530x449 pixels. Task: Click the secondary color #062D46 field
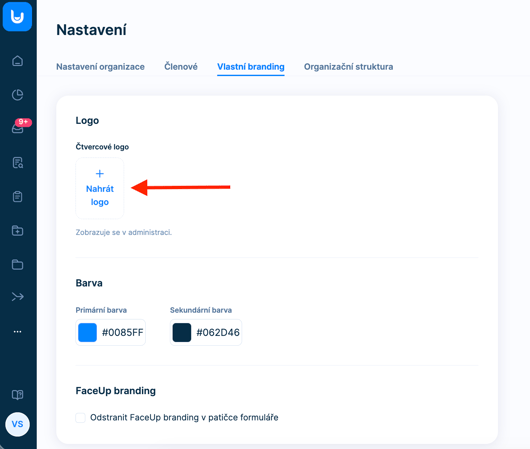[x=206, y=332]
